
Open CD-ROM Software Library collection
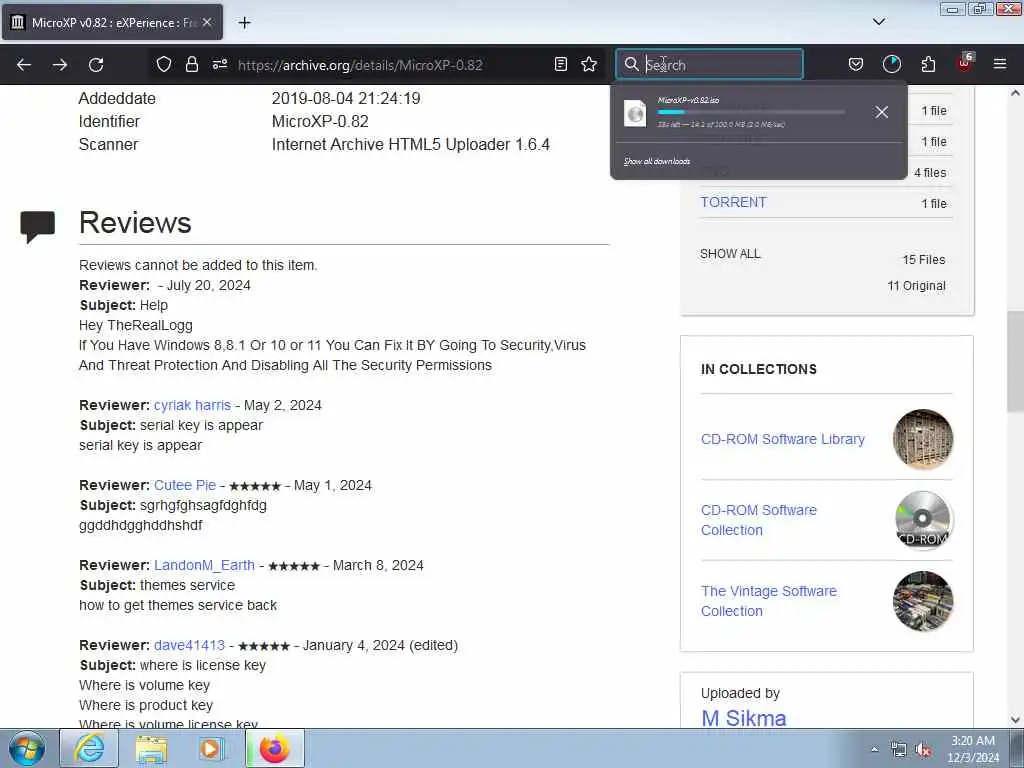point(782,440)
